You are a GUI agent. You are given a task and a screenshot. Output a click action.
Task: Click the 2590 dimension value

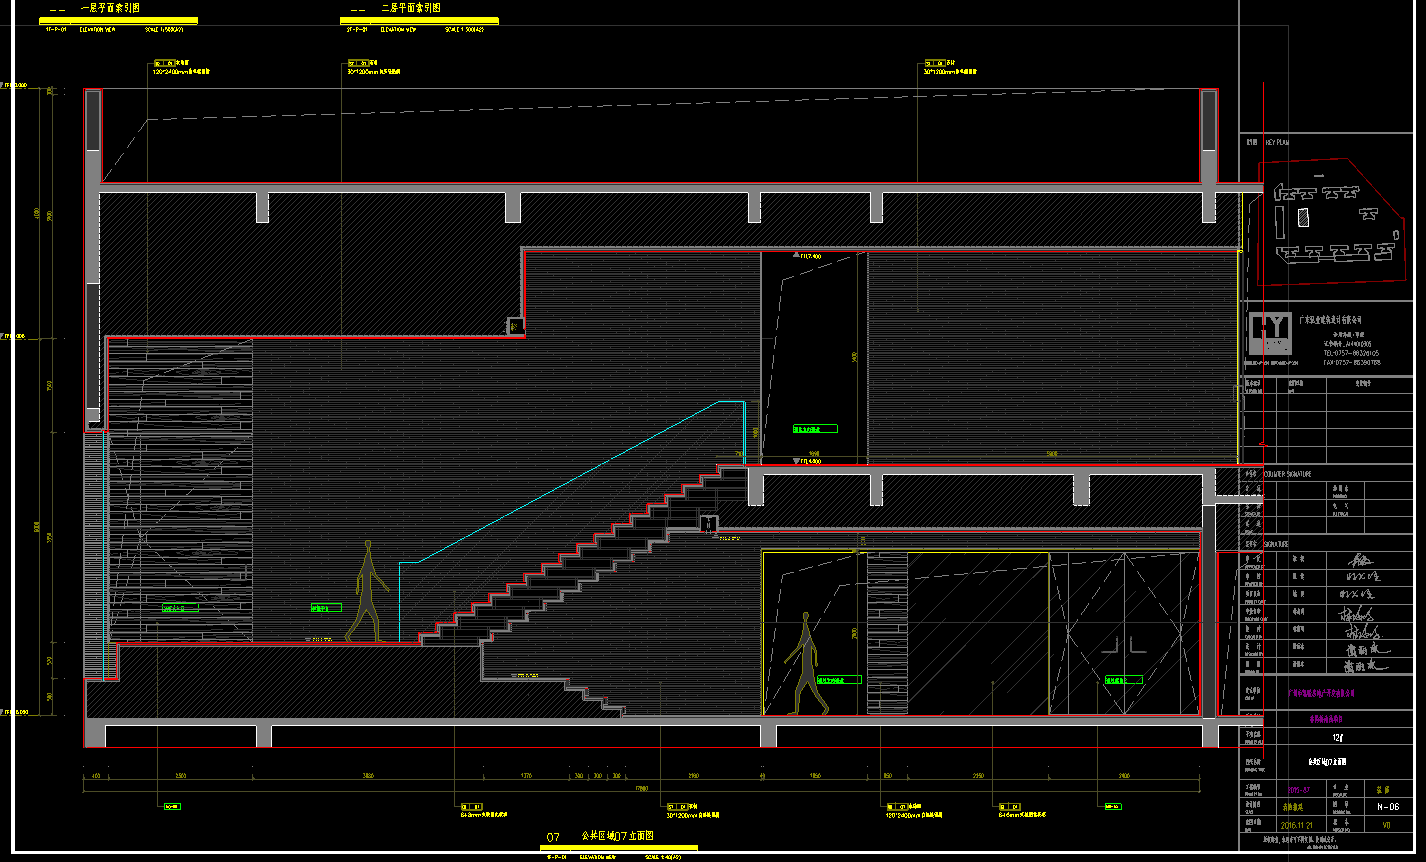click(694, 775)
